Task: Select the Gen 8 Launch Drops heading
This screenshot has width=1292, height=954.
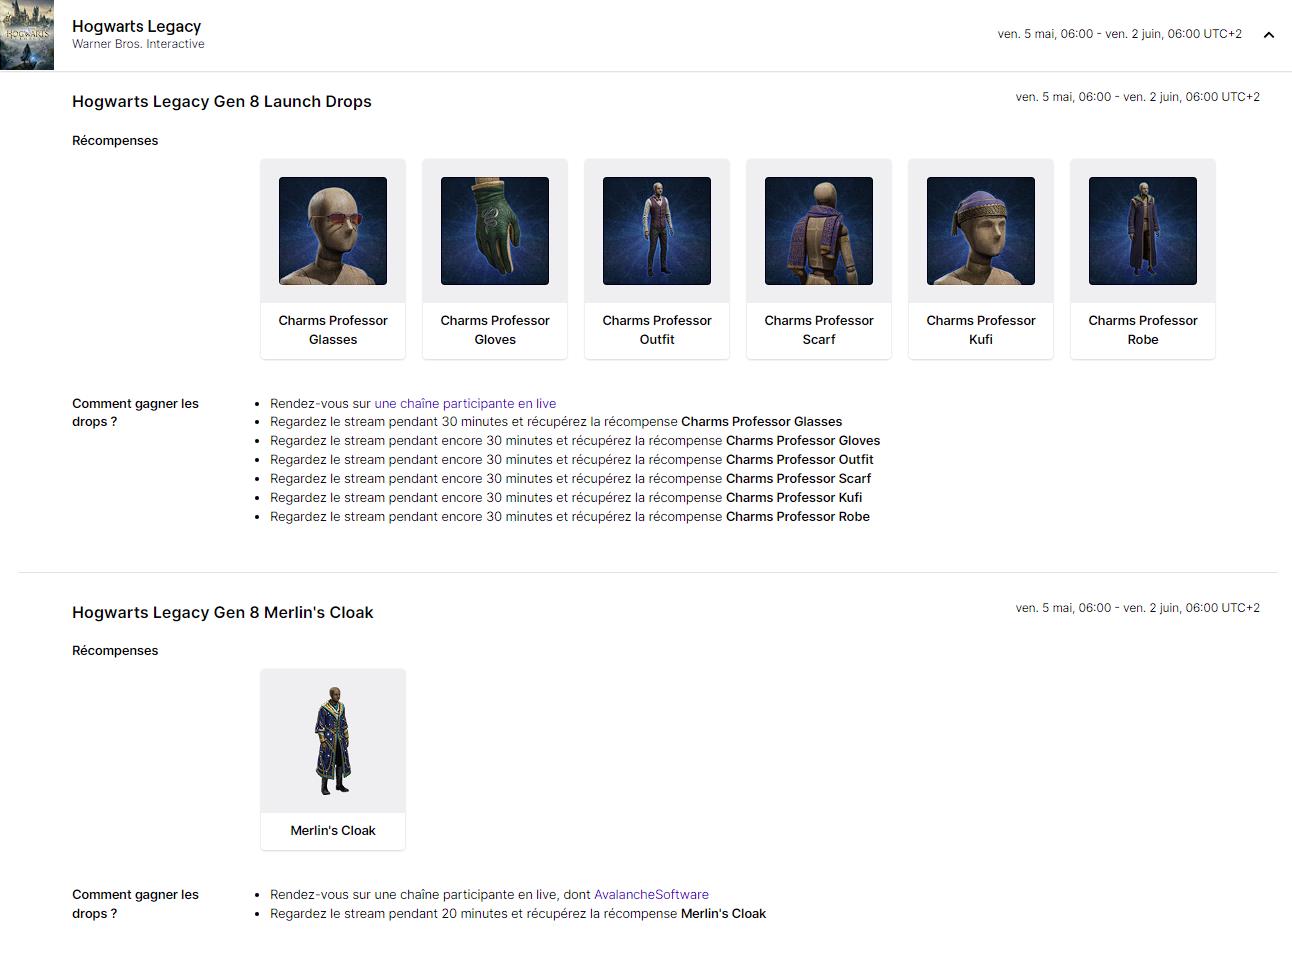Action: pyautogui.click(x=221, y=101)
